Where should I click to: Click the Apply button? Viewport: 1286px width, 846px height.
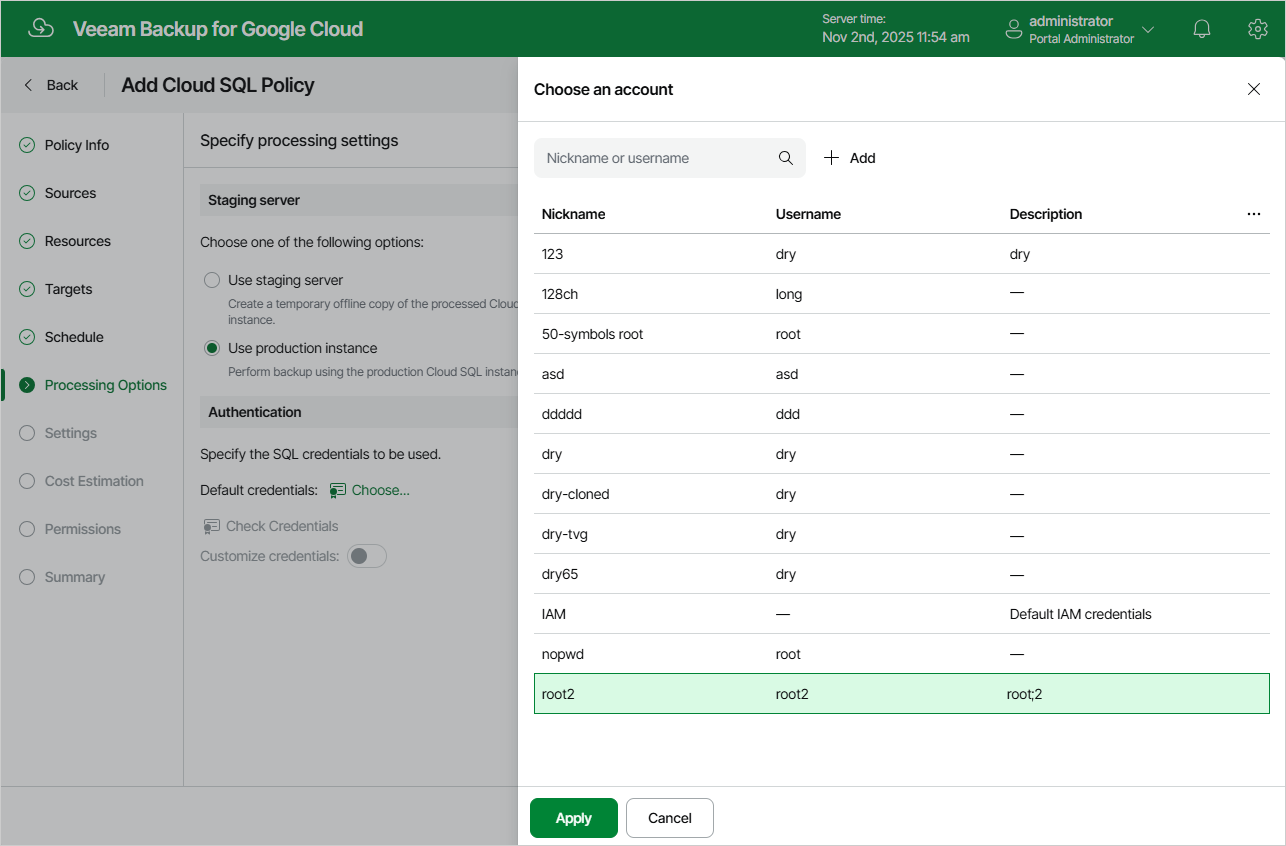[574, 818]
